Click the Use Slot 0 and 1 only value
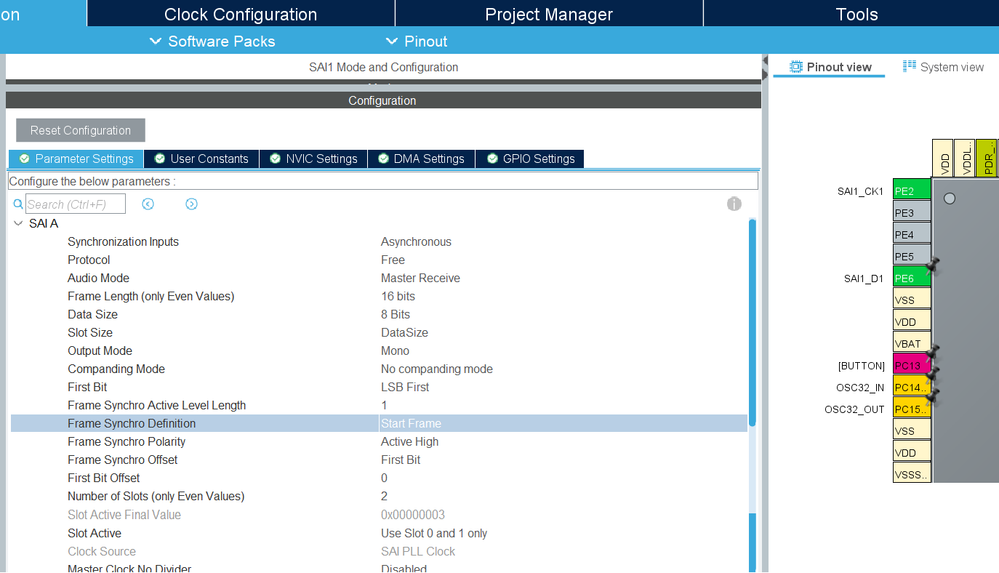Screen dimensions: 999x573 pyautogui.click(x=434, y=533)
